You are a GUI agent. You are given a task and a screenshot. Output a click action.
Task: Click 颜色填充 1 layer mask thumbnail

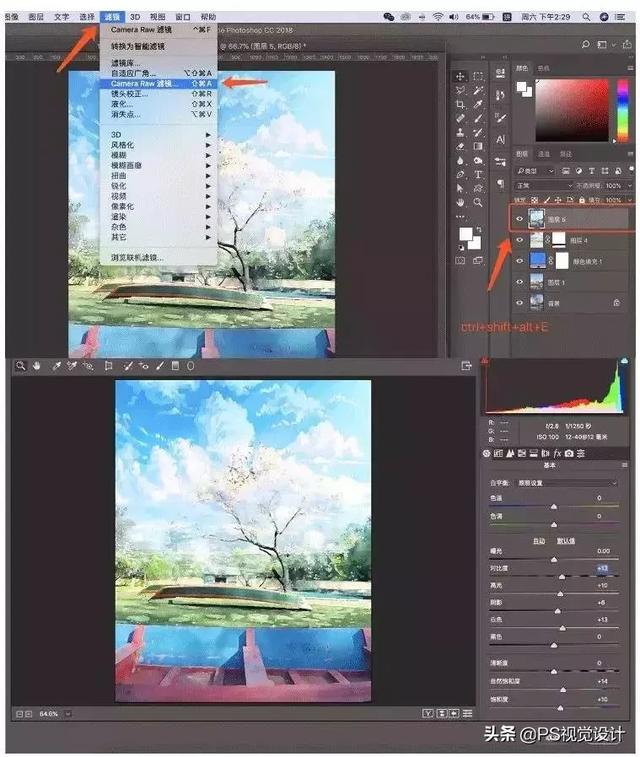562,261
